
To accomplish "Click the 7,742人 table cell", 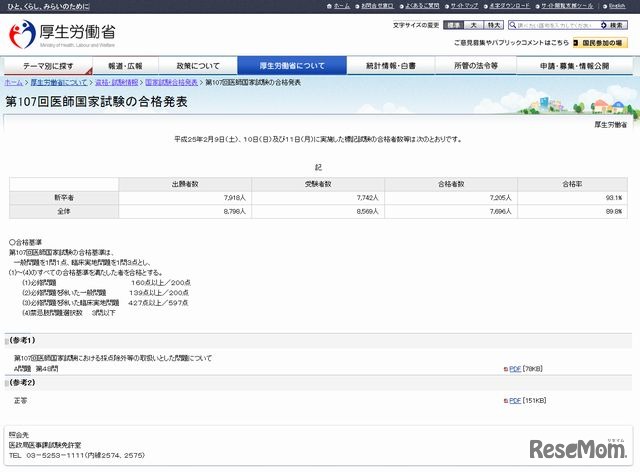I will tap(318, 198).
